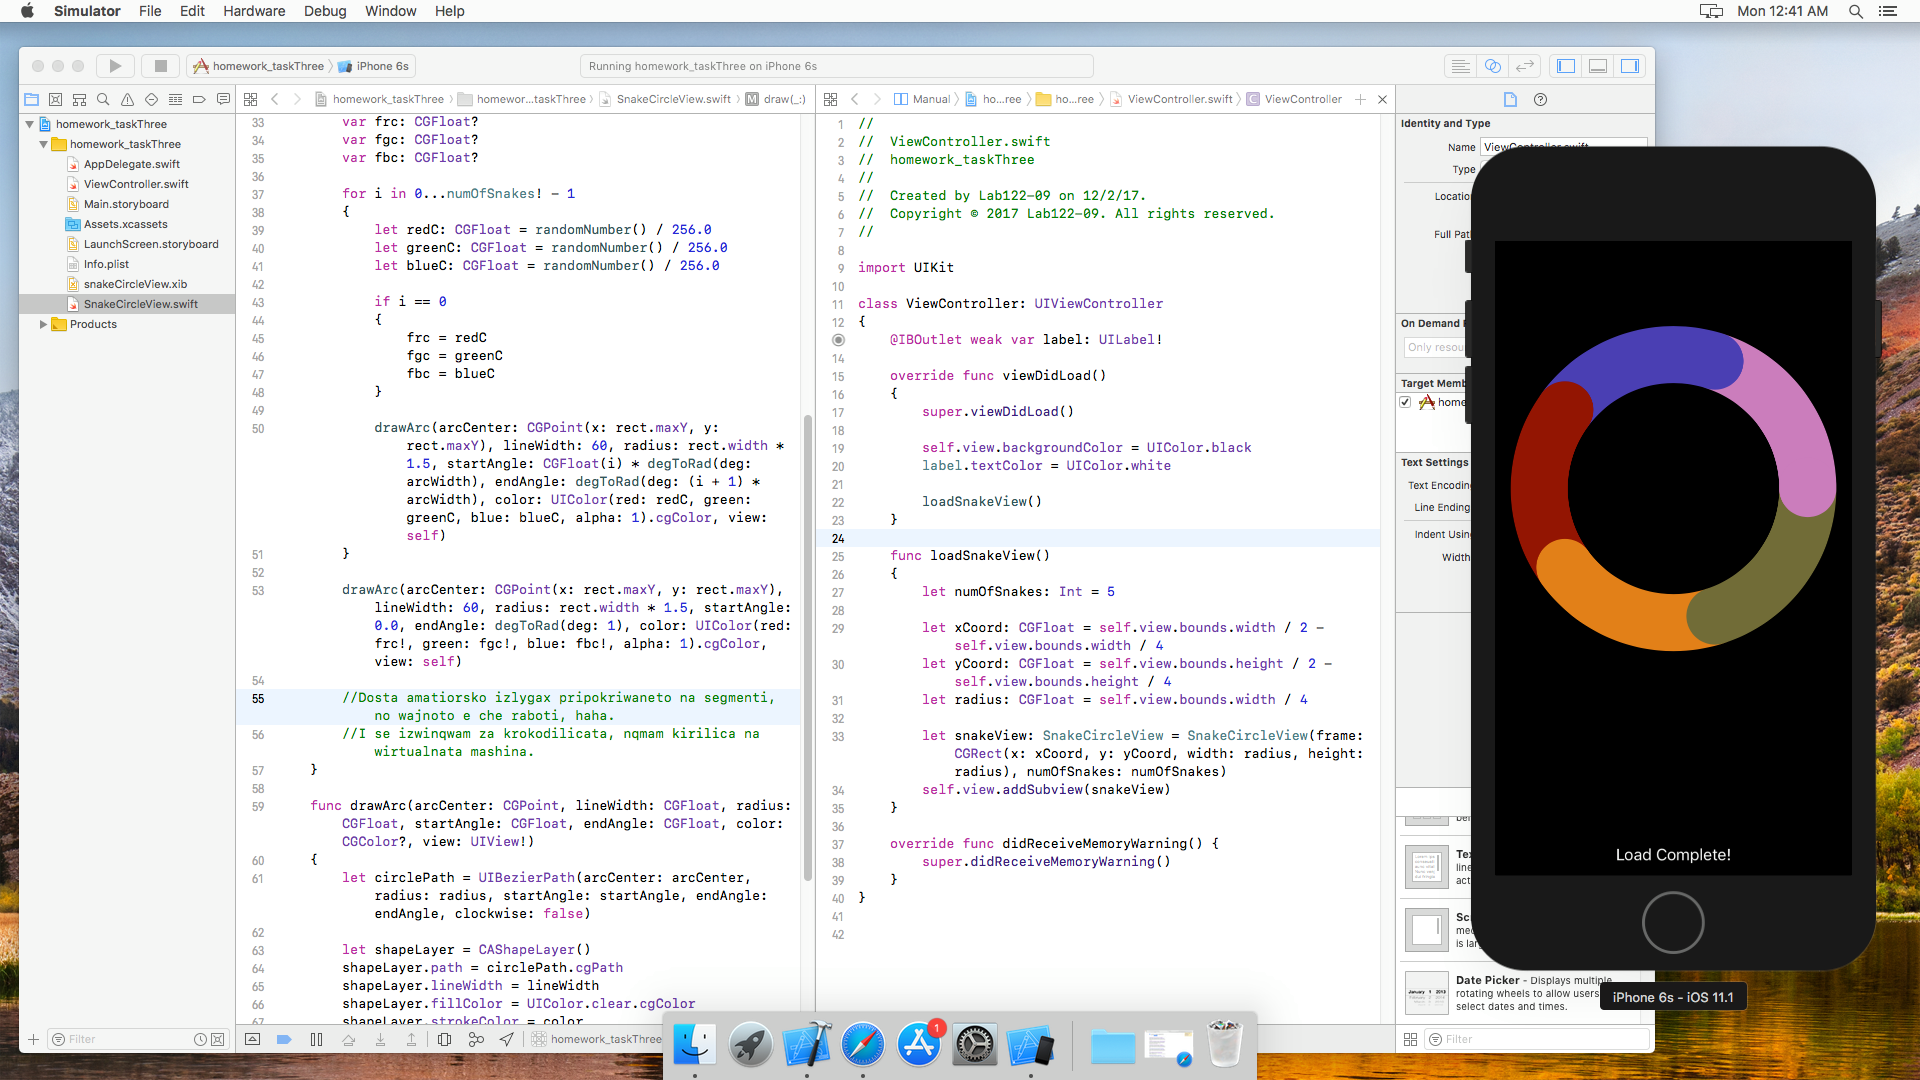
Task: Show the Source Control navigator
Action: (55, 99)
